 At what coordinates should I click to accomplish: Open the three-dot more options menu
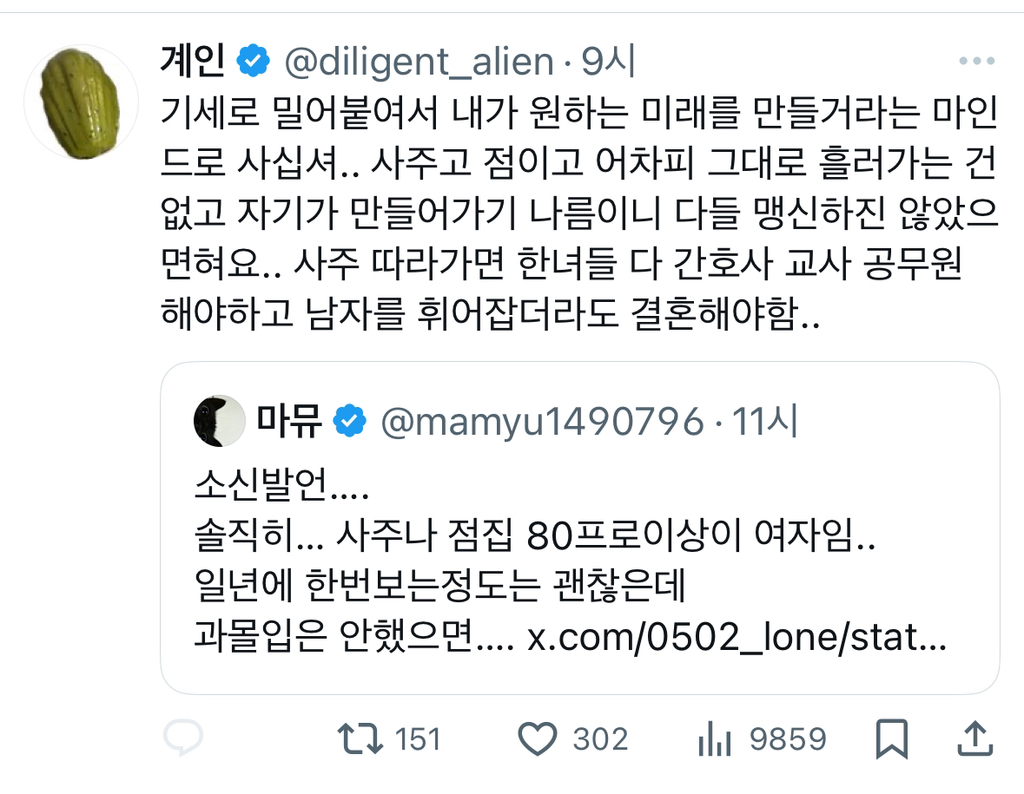pos(976,62)
